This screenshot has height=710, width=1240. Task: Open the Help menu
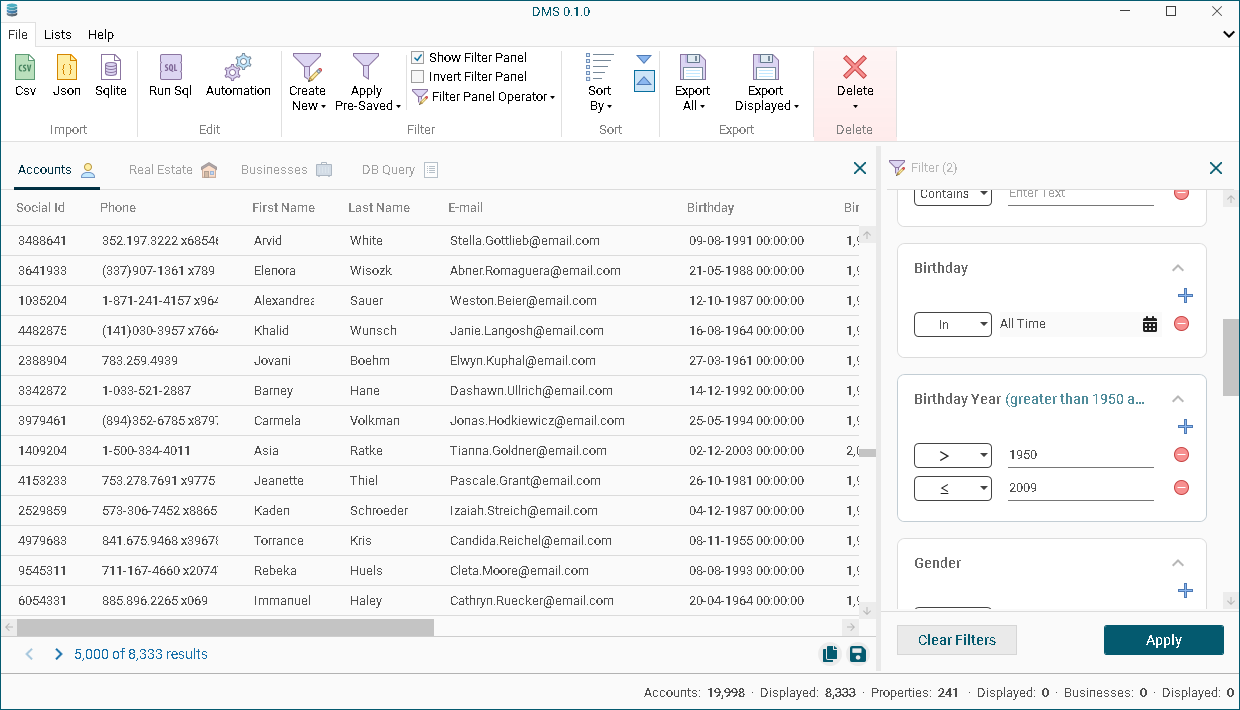pyautogui.click(x=101, y=34)
